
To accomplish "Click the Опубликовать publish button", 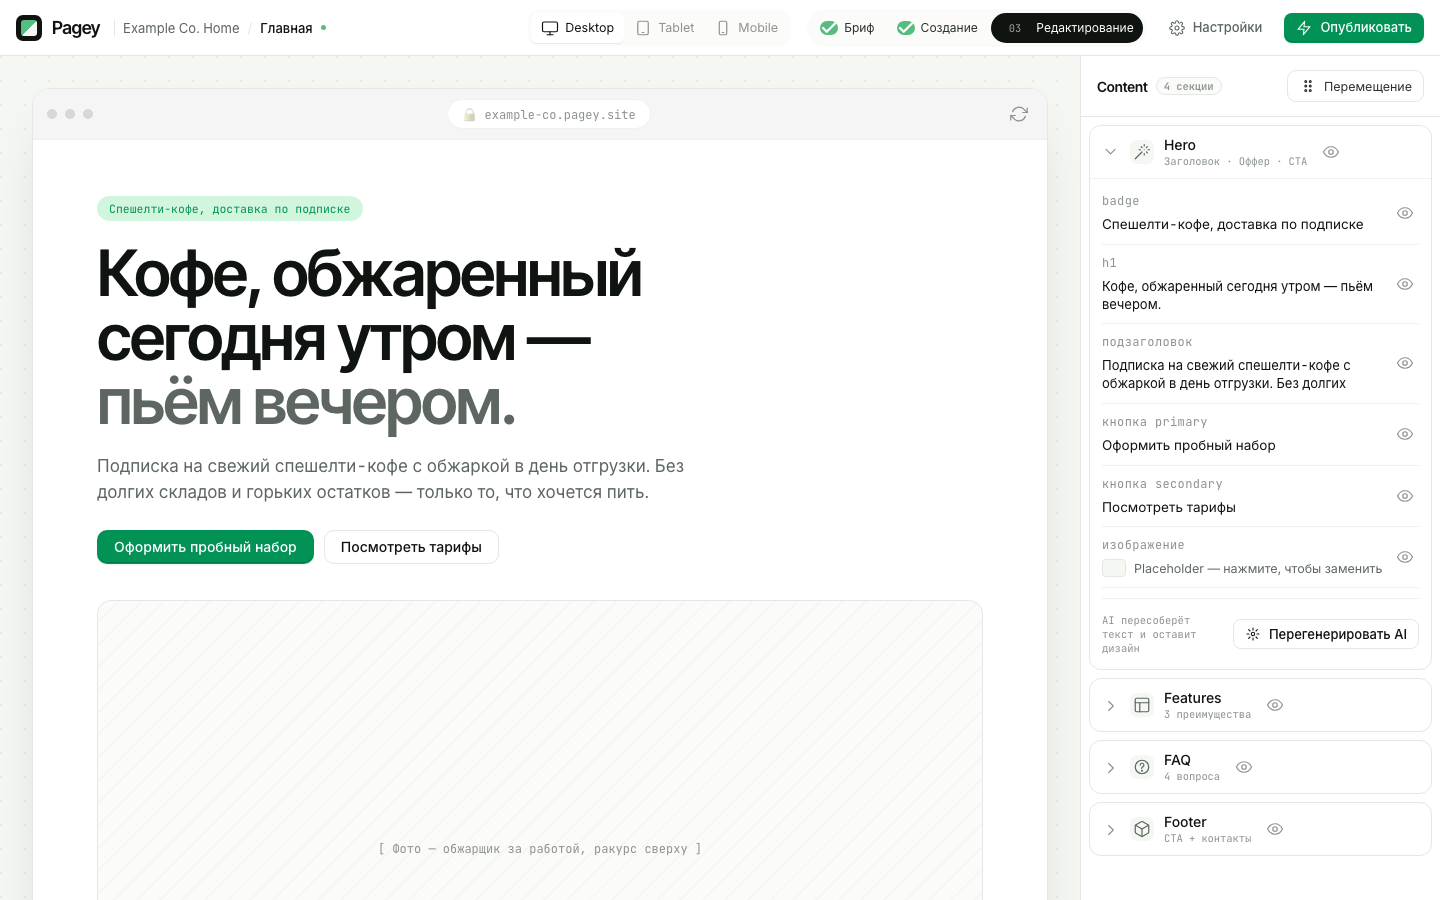I will 1354,28.
